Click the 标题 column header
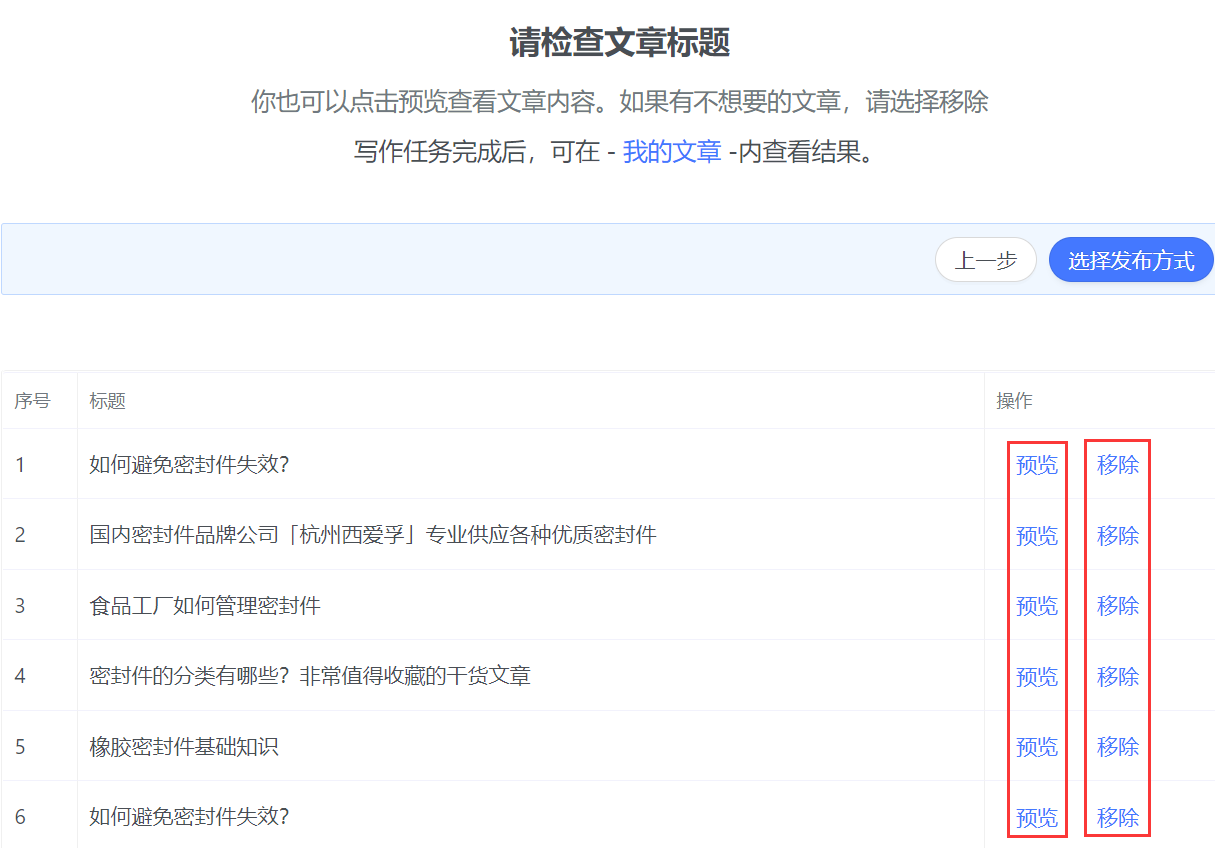 [x=107, y=401]
